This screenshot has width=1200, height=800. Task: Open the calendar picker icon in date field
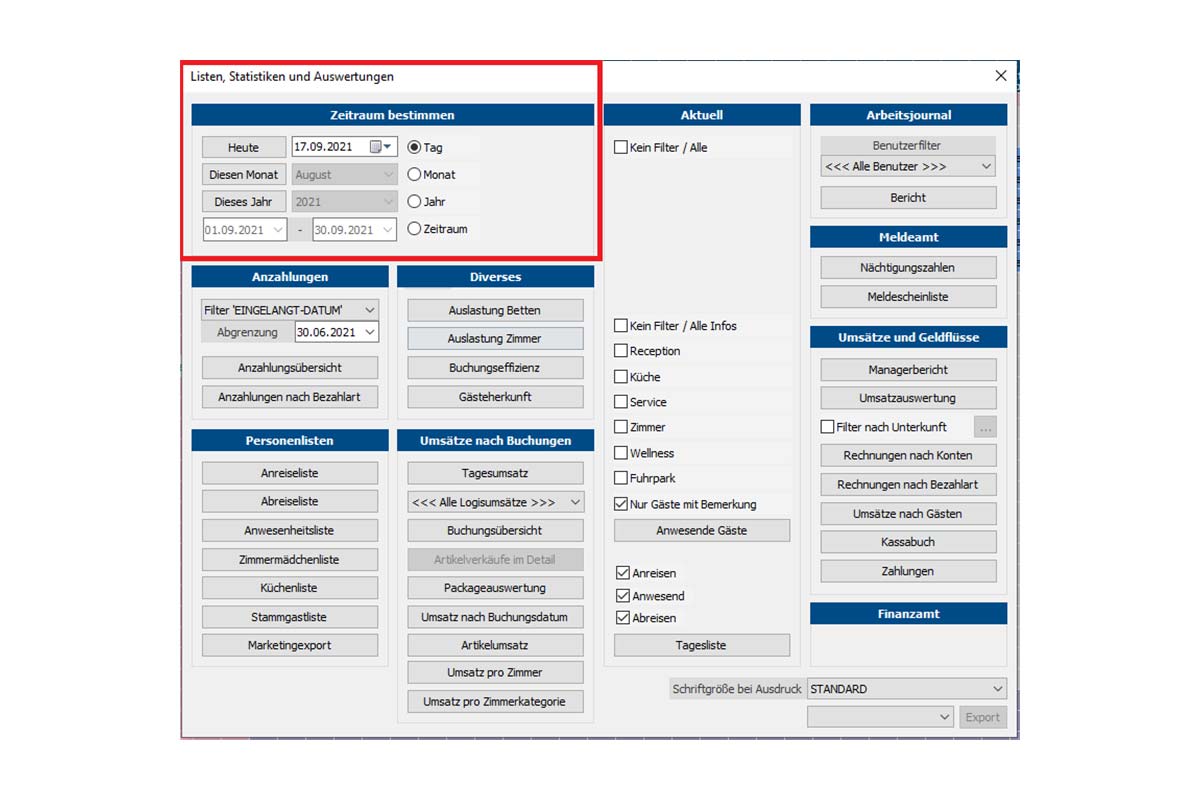377,147
